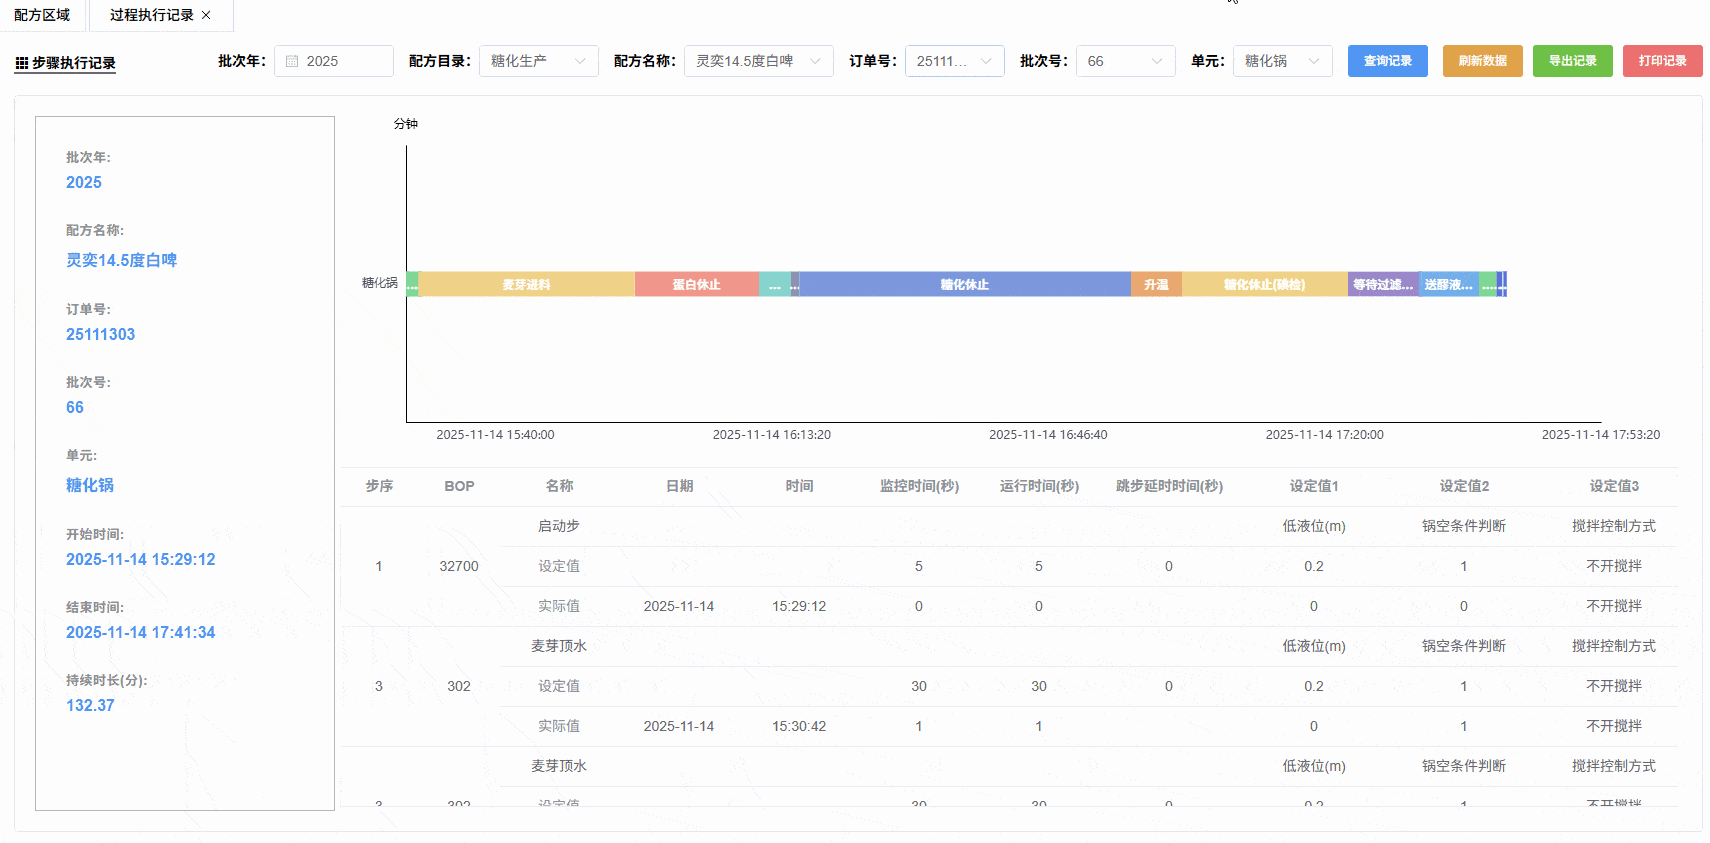Click the blue 糖化休止 bar segment
1710x843 pixels.
(x=965, y=284)
